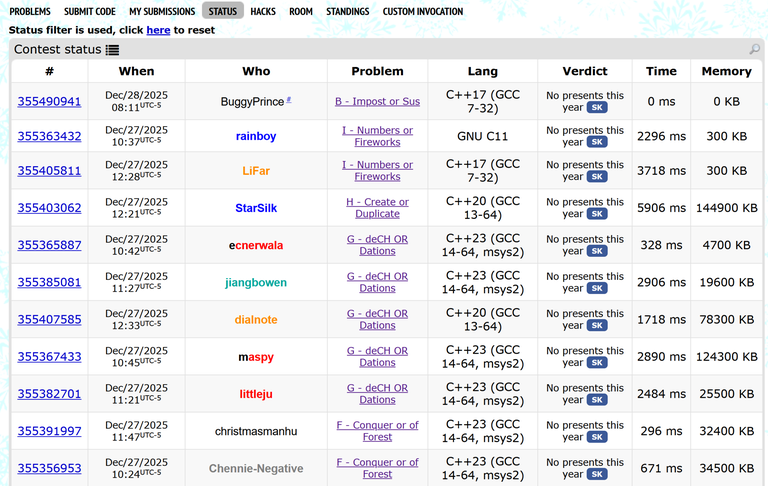Go to the Hacks tab
Viewport: 768px width, 486px height.
coord(263,12)
